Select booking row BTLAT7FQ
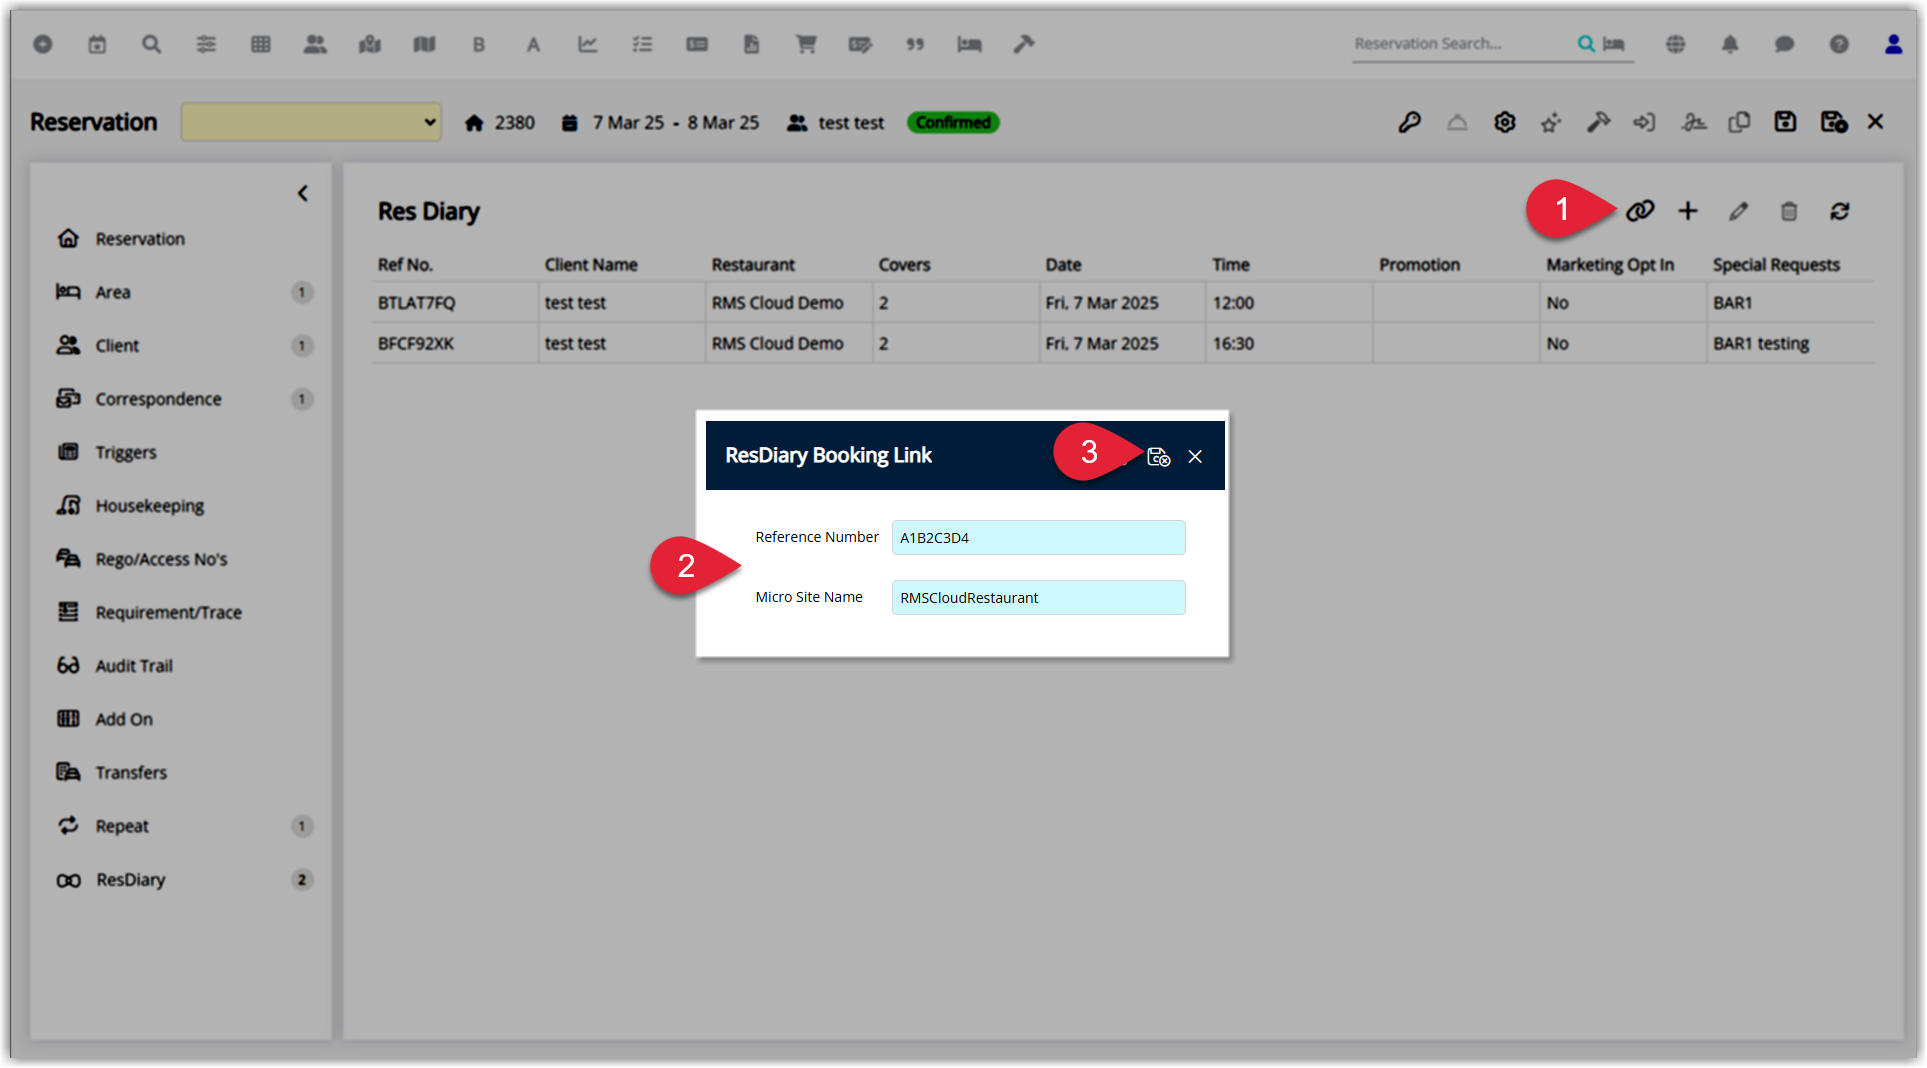Screen dimensions: 1927x1068 coord(1123,303)
